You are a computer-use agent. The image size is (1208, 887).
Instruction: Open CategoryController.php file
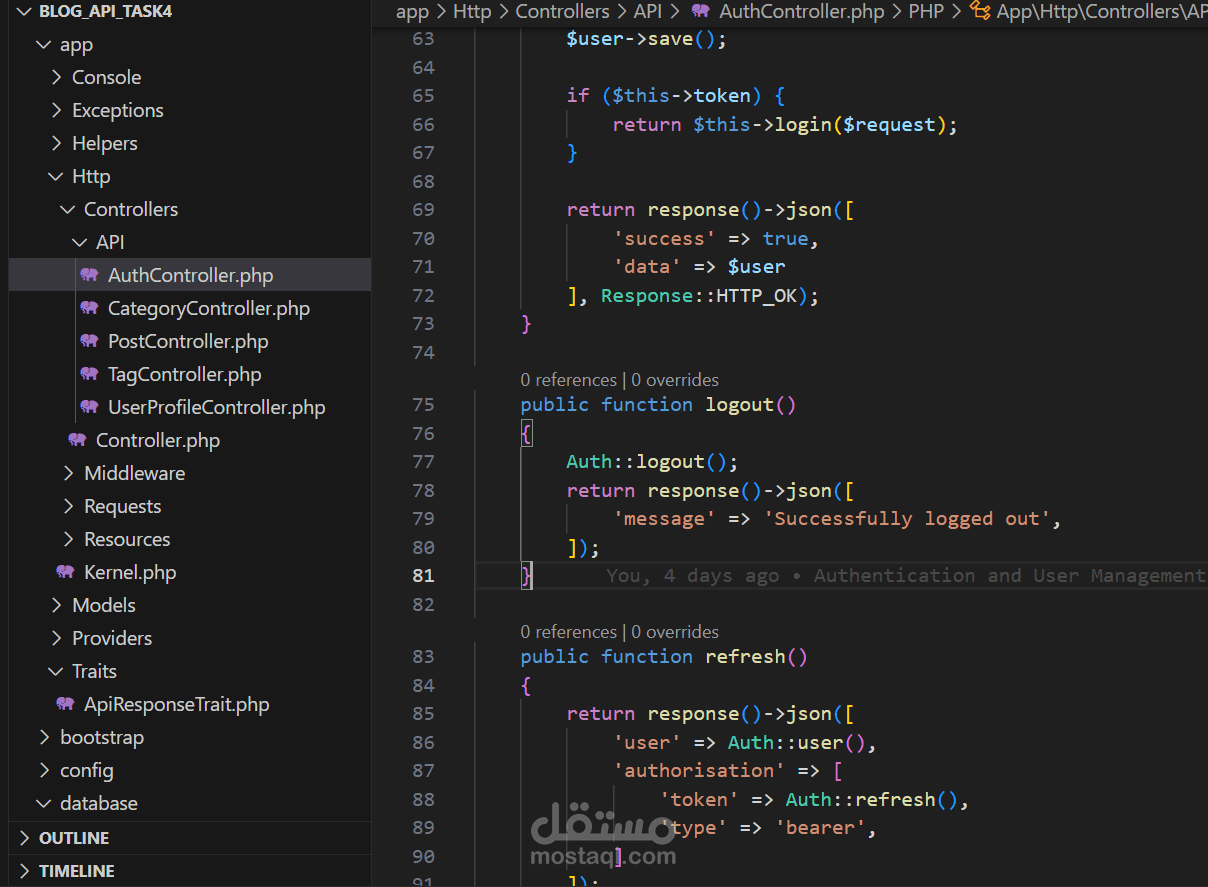coord(209,308)
